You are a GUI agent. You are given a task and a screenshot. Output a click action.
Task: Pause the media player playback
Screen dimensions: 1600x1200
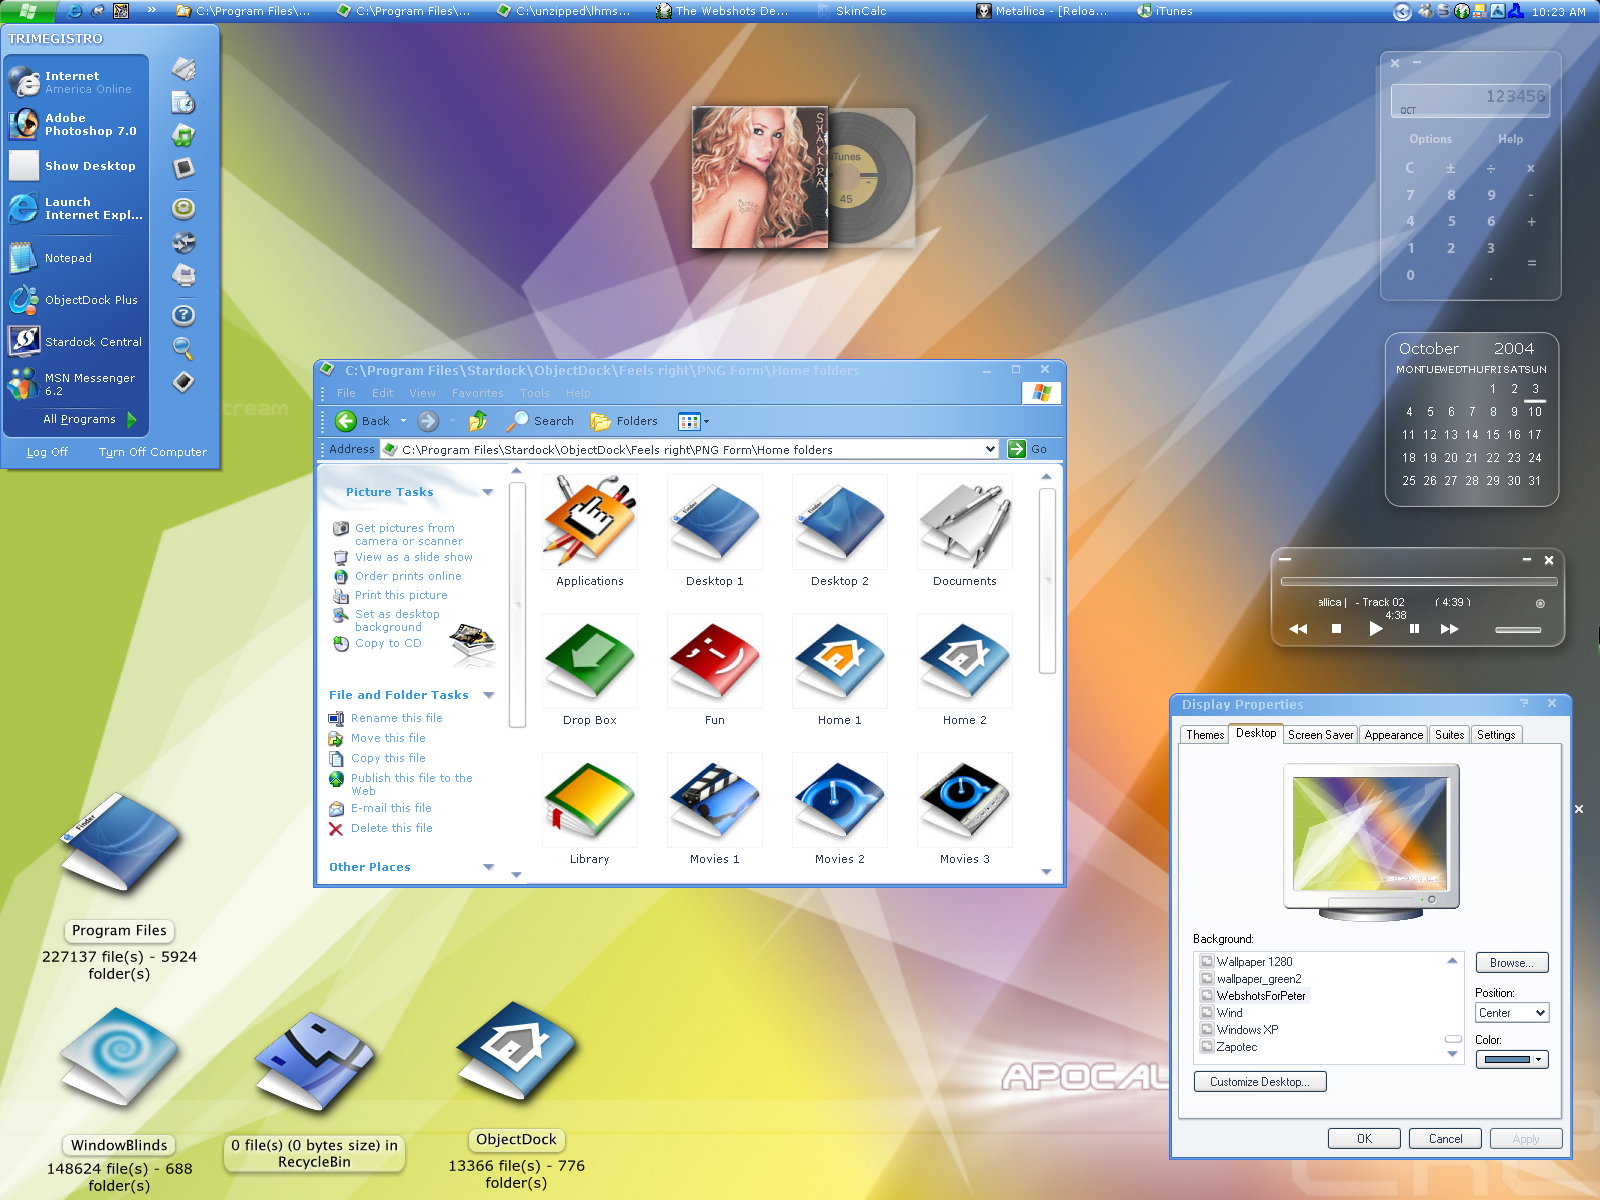(x=1414, y=629)
